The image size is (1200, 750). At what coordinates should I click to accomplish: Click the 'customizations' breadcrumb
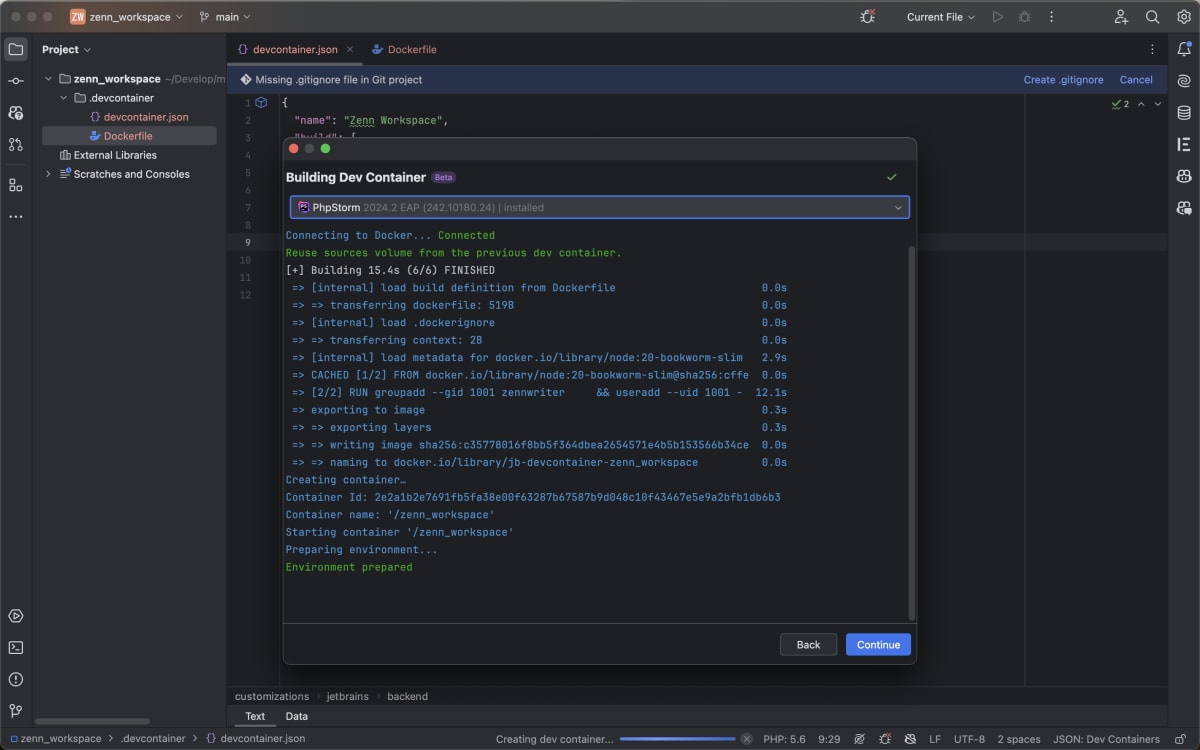272,696
